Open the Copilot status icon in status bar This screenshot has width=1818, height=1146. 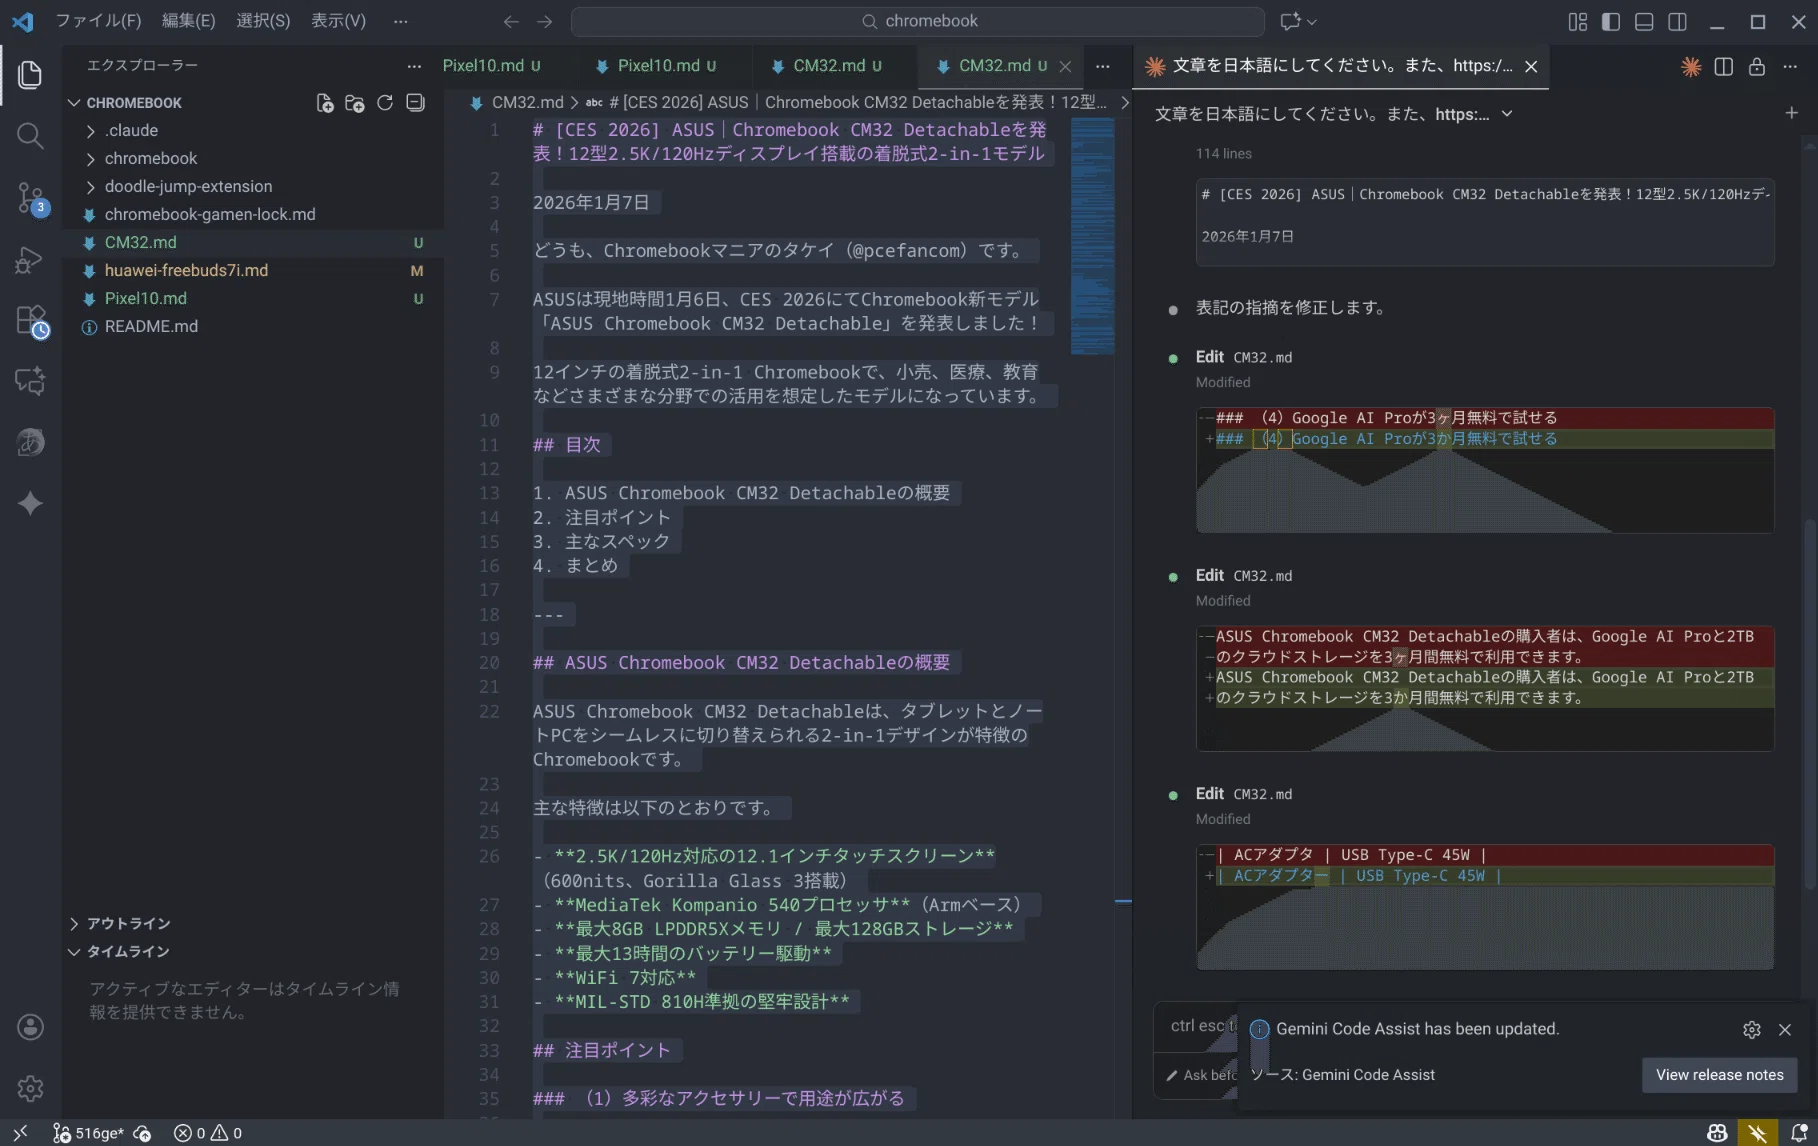pos(1717,1133)
